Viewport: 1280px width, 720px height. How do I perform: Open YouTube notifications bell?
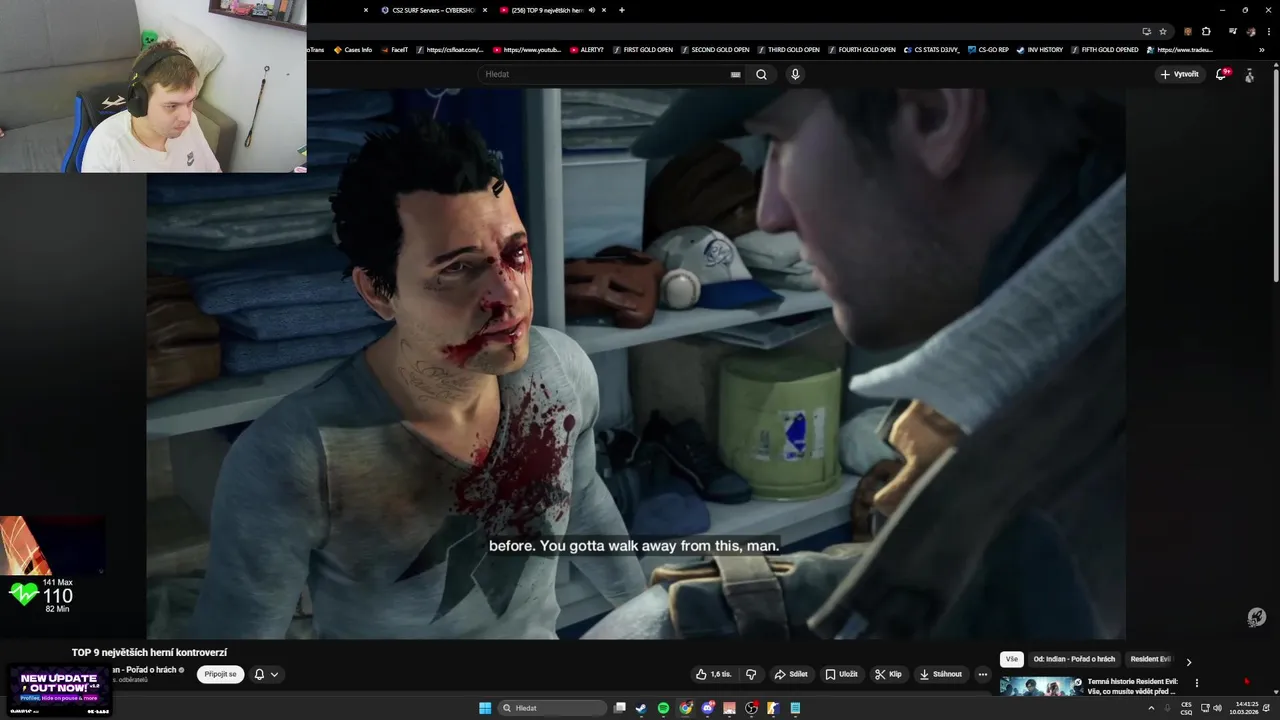tap(1221, 74)
